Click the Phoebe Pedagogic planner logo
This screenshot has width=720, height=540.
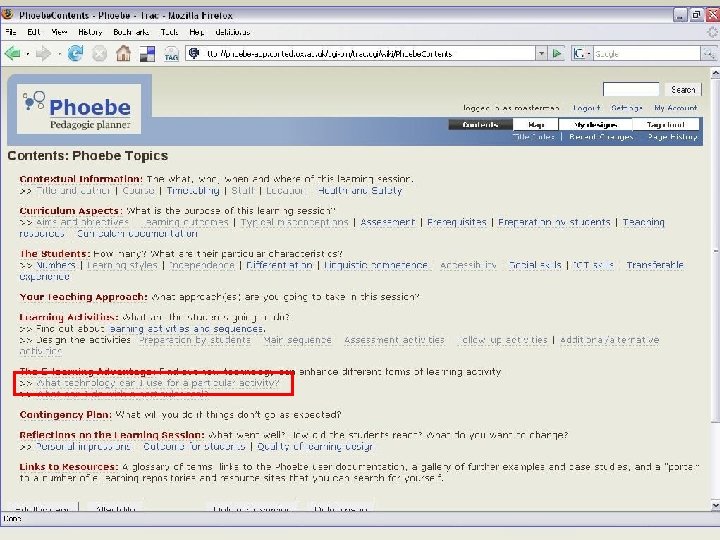pyautogui.click(x=79, y=109)
